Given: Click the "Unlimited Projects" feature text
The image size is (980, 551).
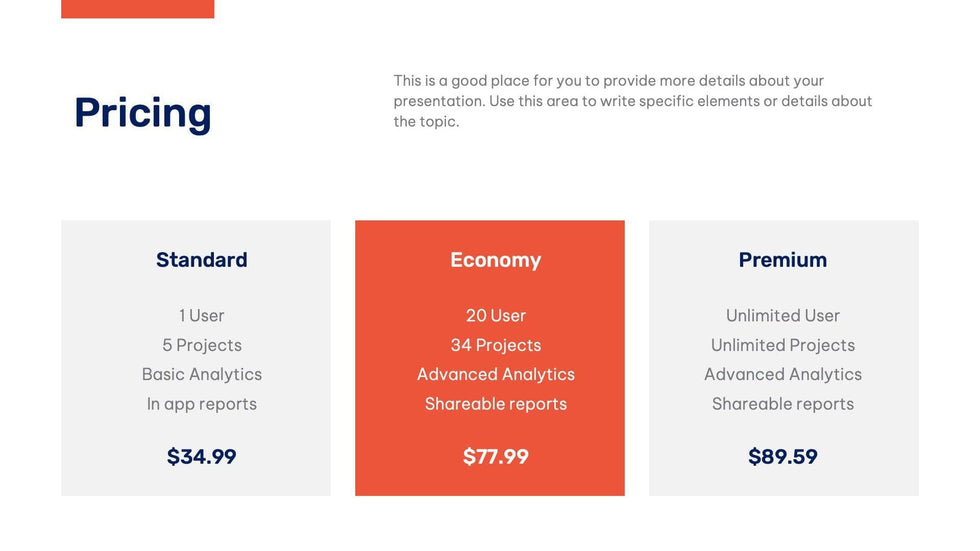Looking at the screenshot, I should (x=782, y=345).
